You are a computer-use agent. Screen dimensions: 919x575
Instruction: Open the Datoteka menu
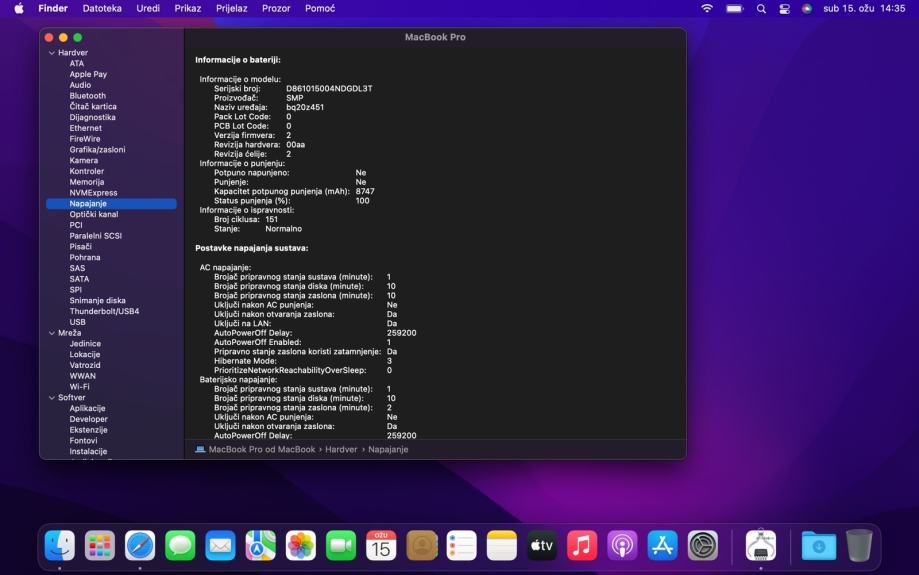(102, 8)
